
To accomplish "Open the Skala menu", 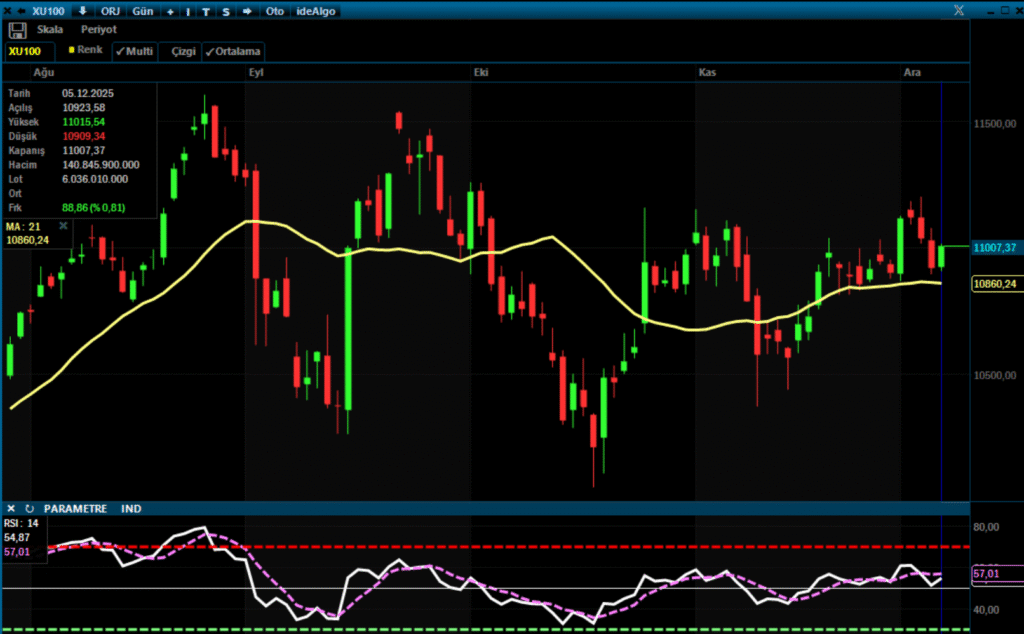I will [x=50, y=30].
